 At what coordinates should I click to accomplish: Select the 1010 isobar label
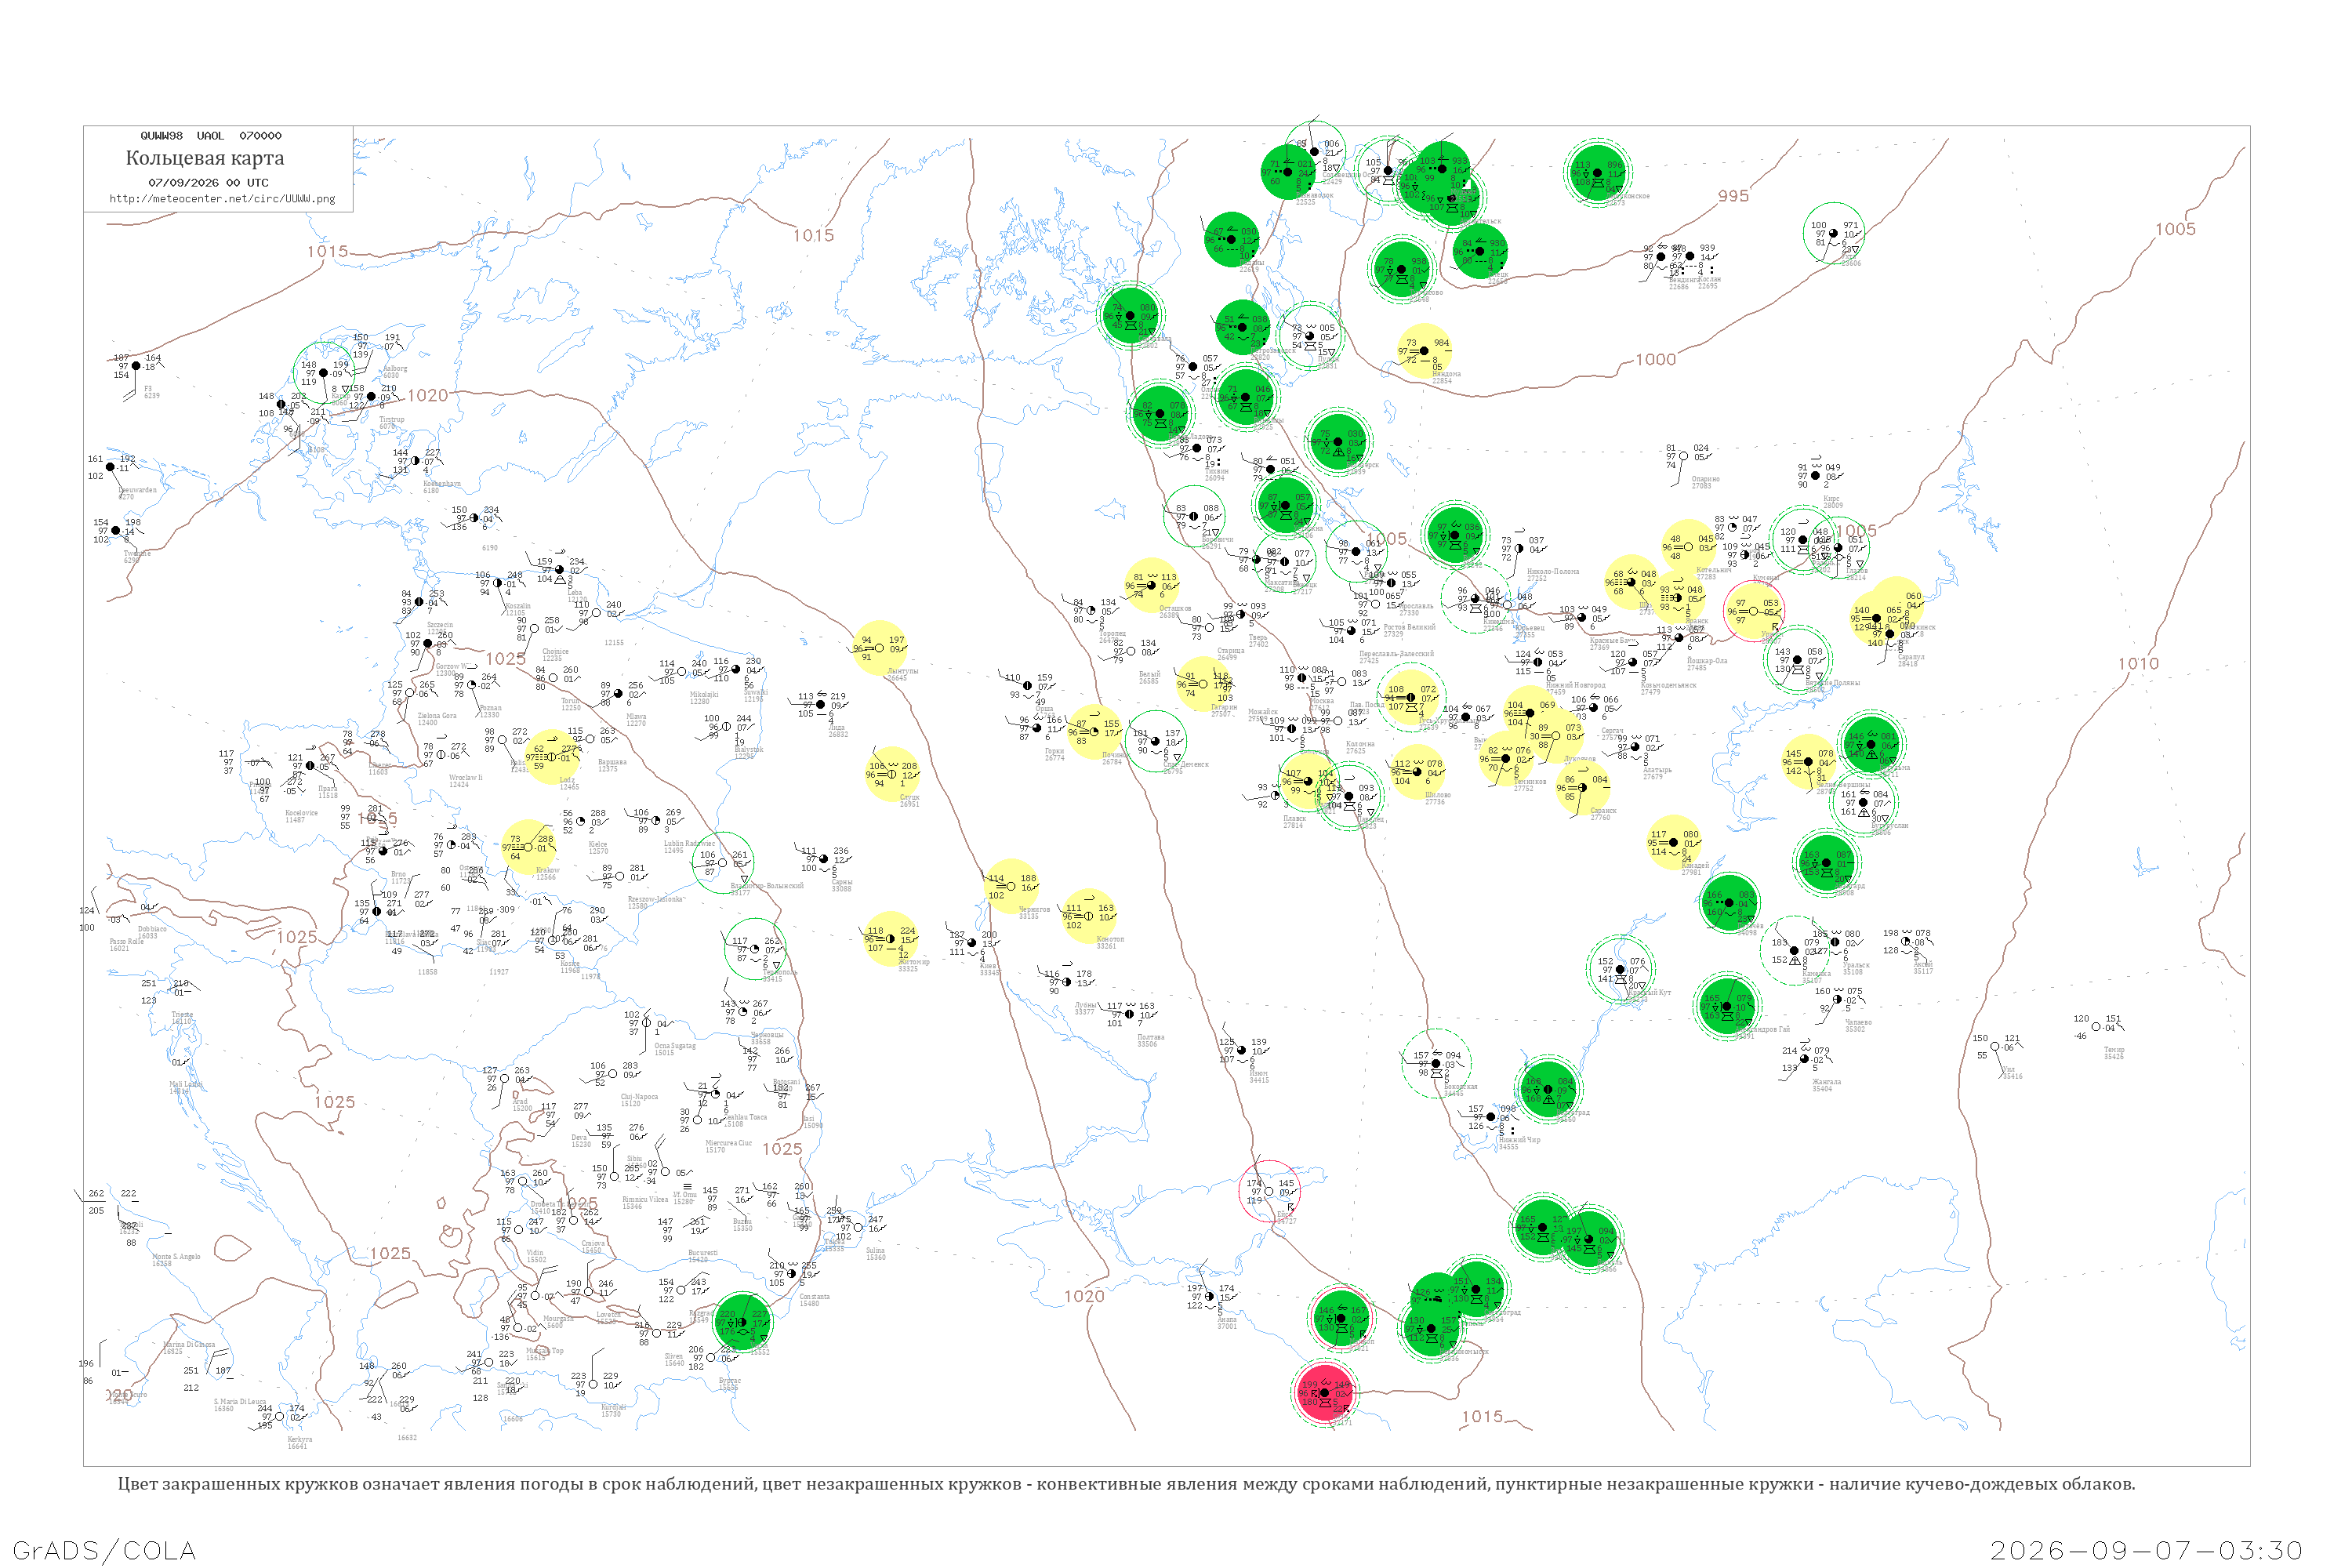tap(2138, 664)
